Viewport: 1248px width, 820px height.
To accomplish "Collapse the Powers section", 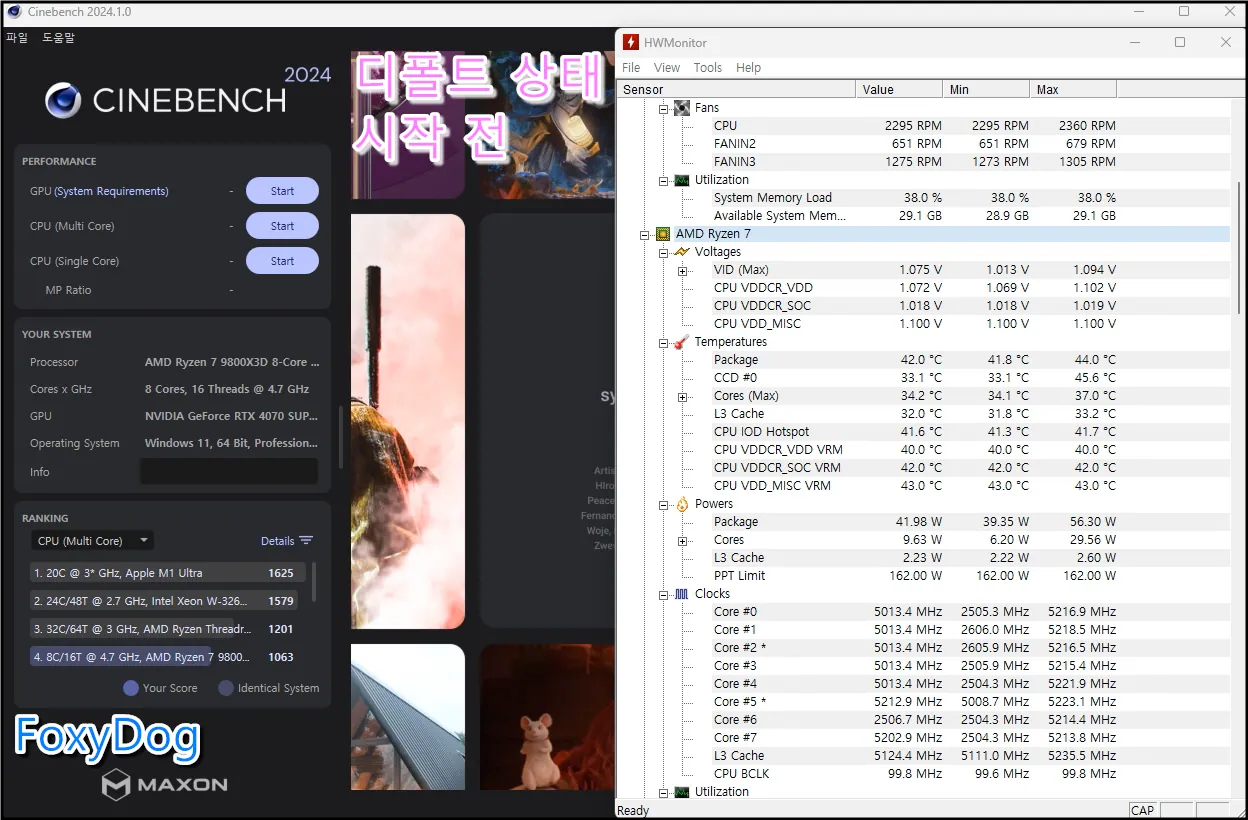I will (663, 504).
